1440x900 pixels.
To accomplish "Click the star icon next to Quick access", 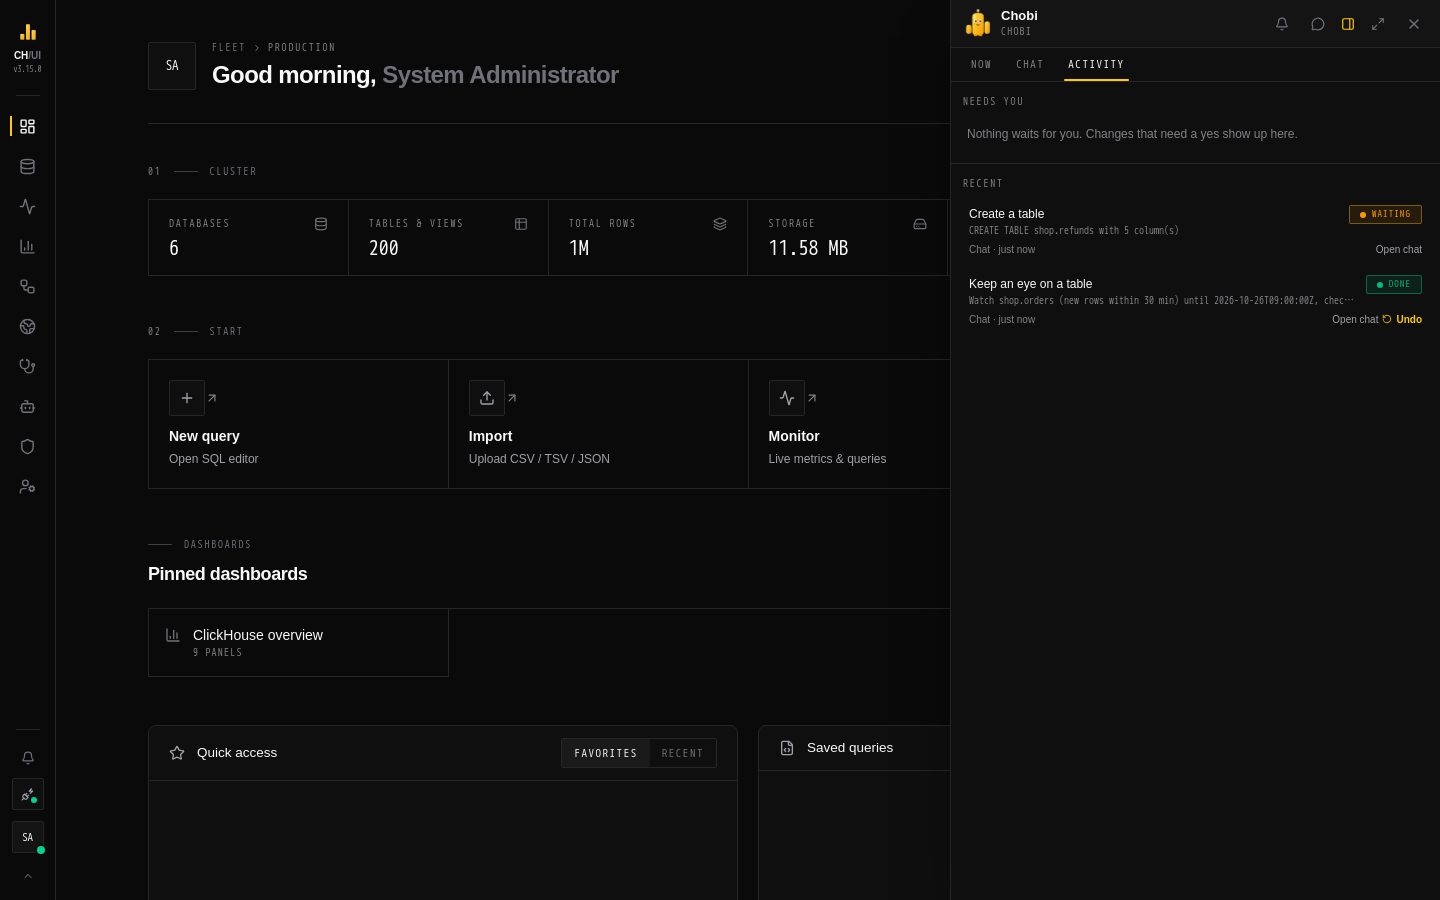I will click(x=177, y=753).
